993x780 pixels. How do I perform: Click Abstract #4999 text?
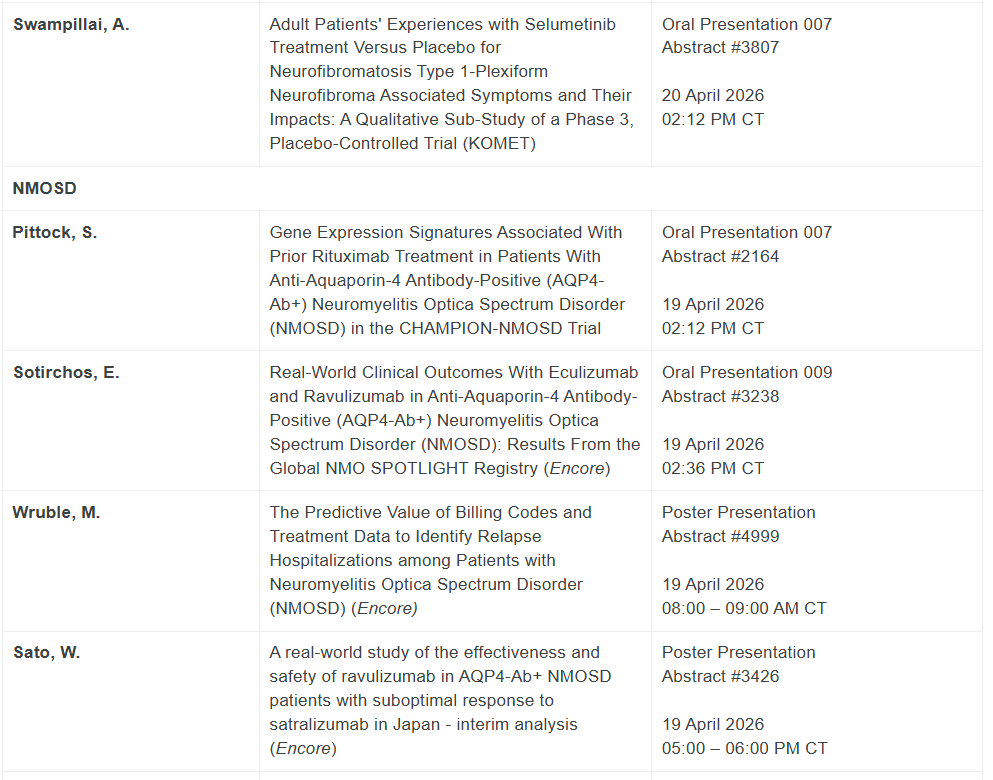[x=720, y=536]
